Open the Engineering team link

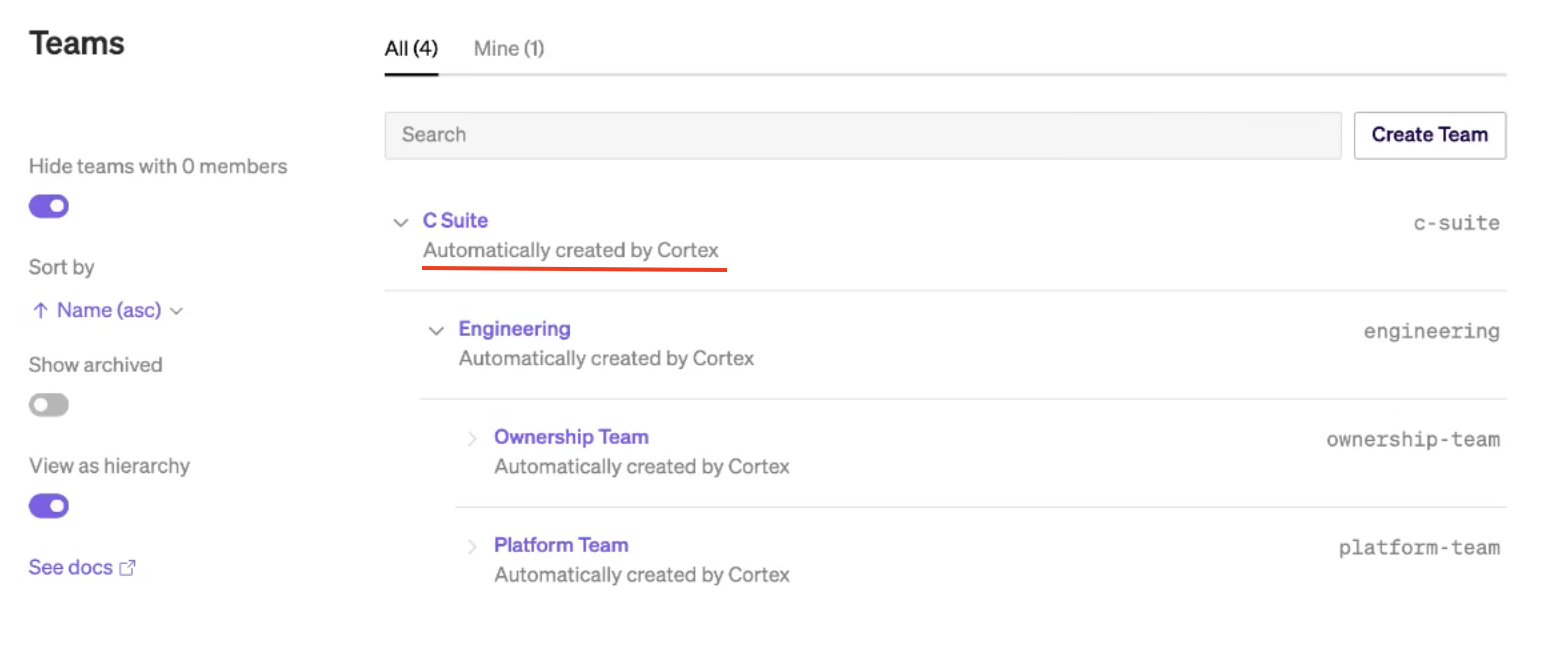click(514, 329)
